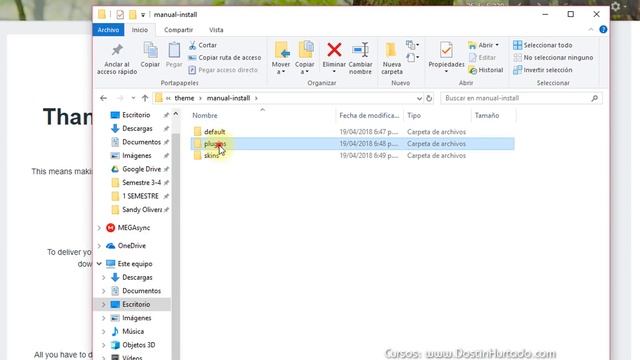Image resolution: width=640 pixels, height=360 pixels.
Task: Open pinned Escritorio in quick access
Action: pyautogui.click(x=136, y=115)
